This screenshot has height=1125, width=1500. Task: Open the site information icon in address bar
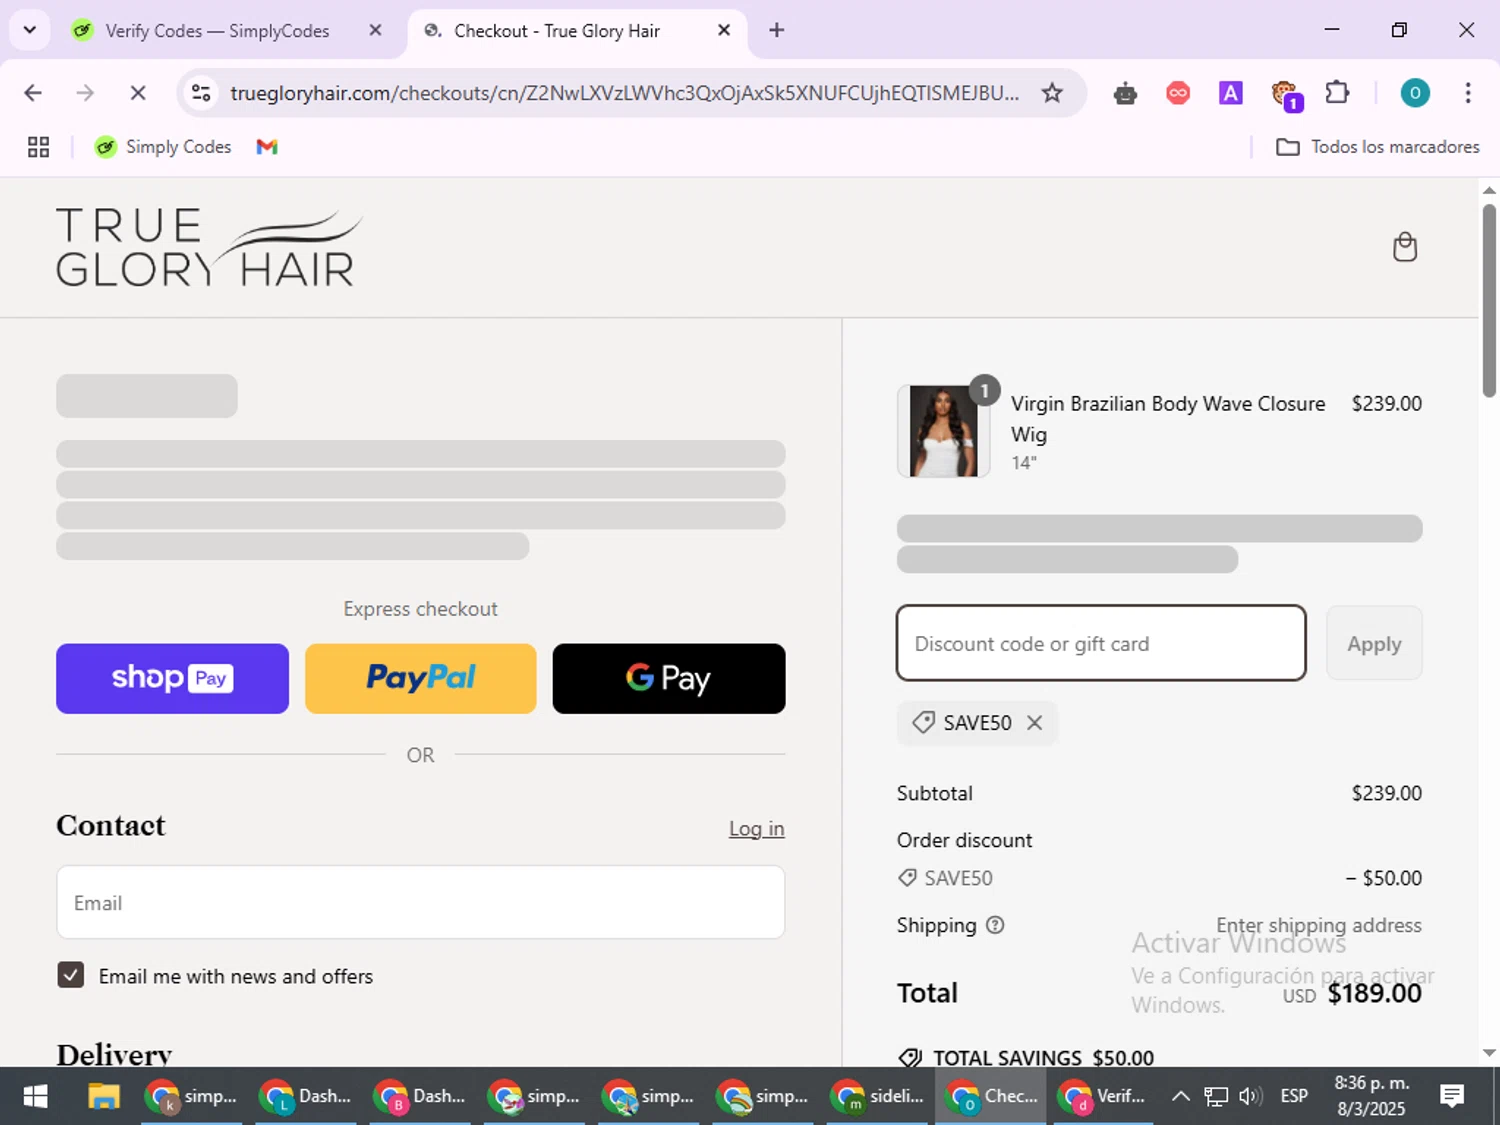[201, 93]
